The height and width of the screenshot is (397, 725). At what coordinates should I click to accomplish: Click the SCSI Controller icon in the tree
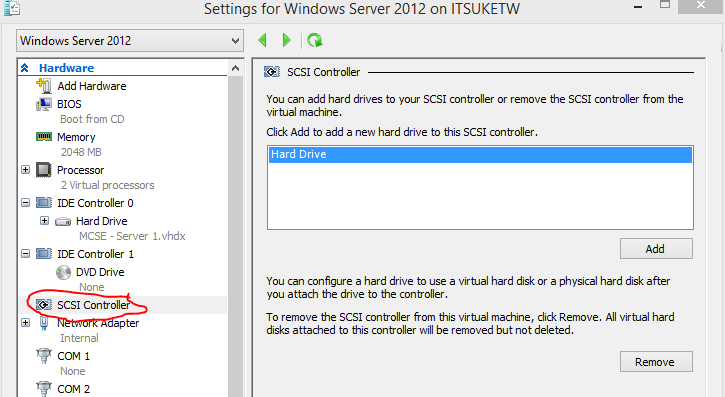pos(43,305)
